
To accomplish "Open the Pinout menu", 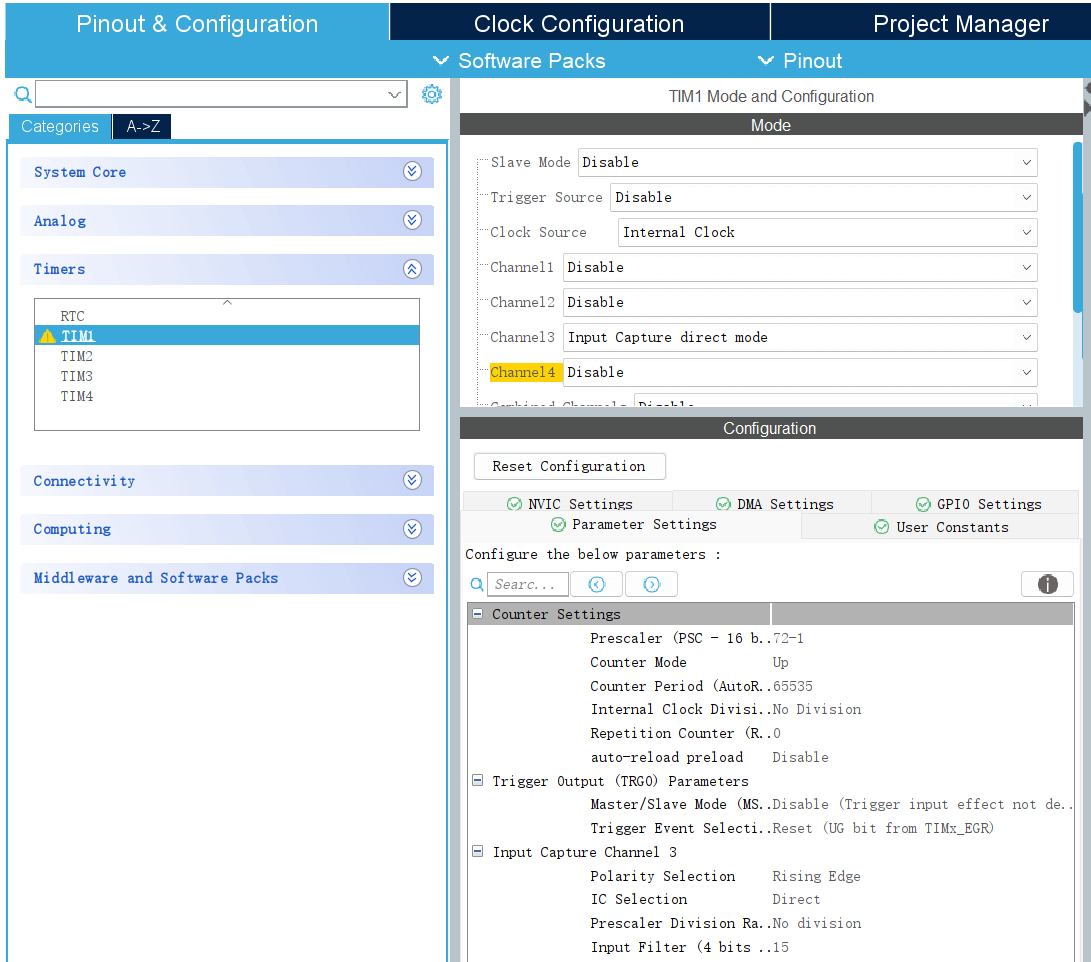I will [800, 61].
